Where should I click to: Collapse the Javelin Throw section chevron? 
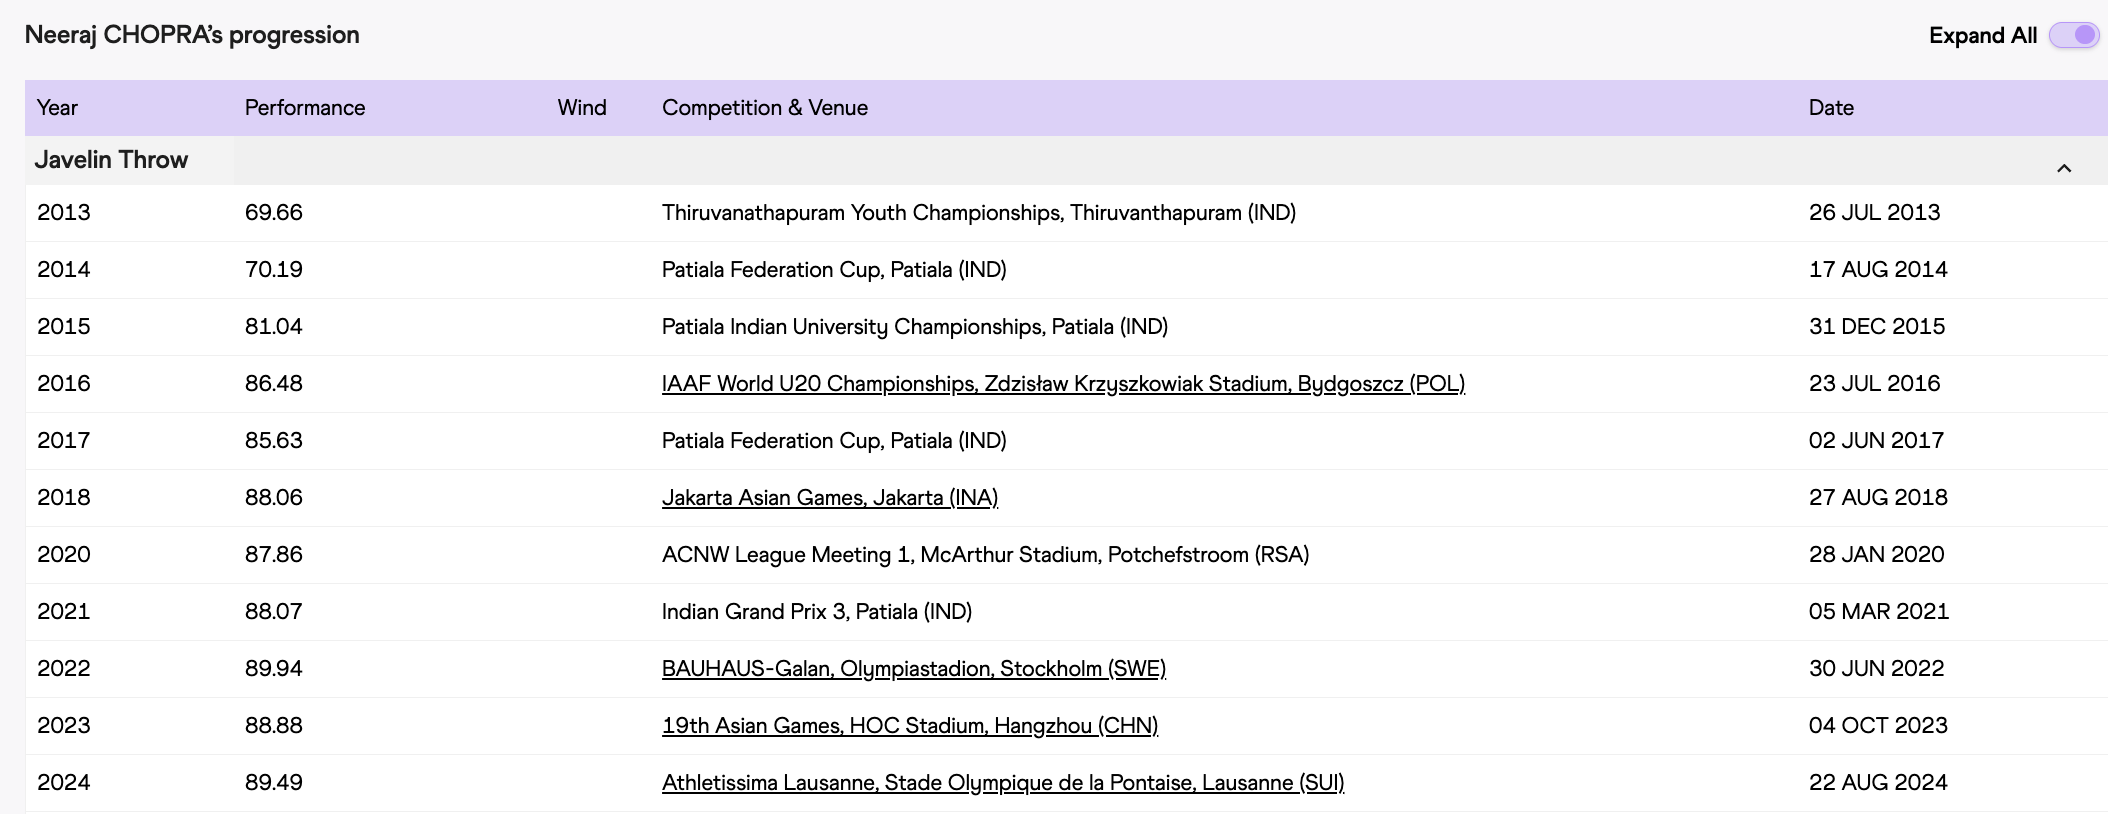pos(2064,168)
